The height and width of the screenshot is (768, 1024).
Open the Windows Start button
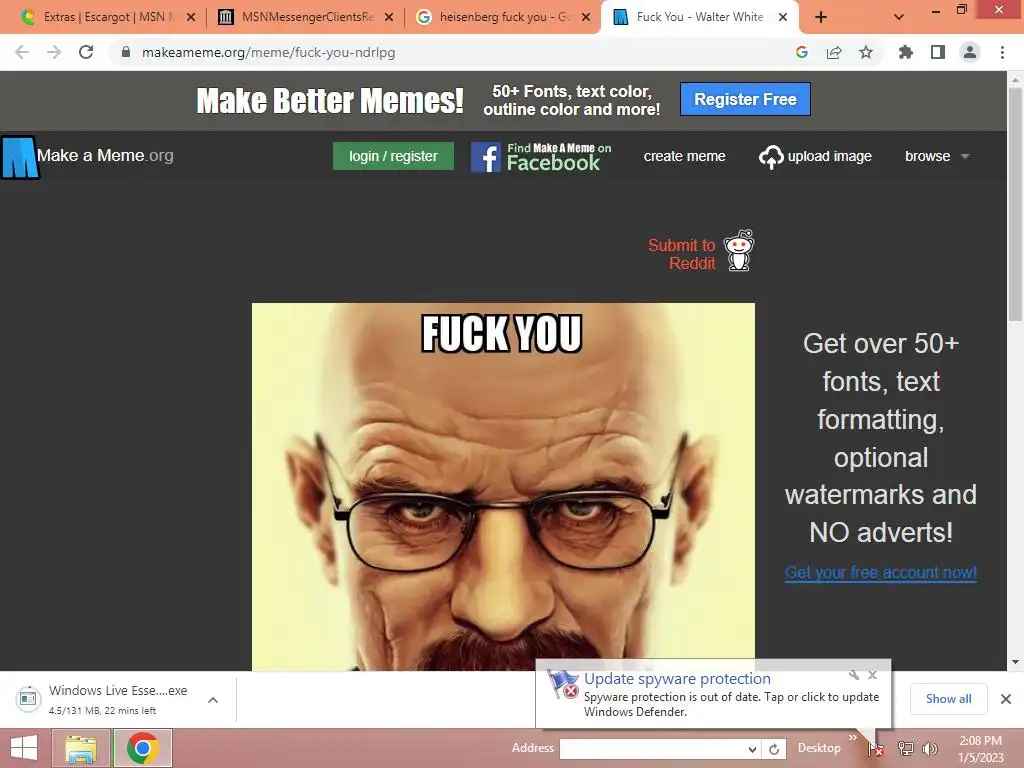click(25, 748)
